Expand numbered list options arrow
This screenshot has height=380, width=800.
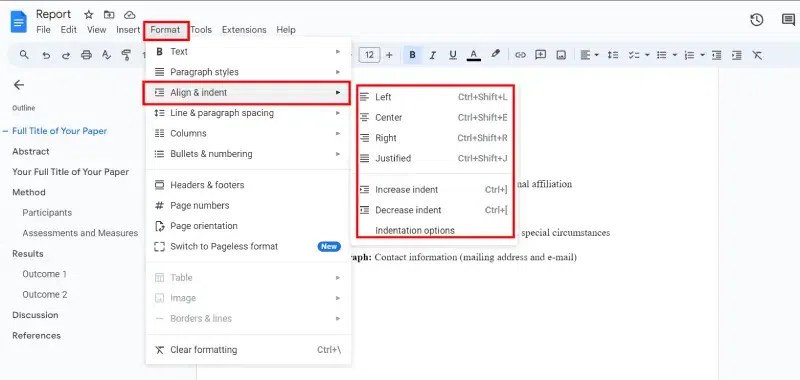(x=703, y=55)
